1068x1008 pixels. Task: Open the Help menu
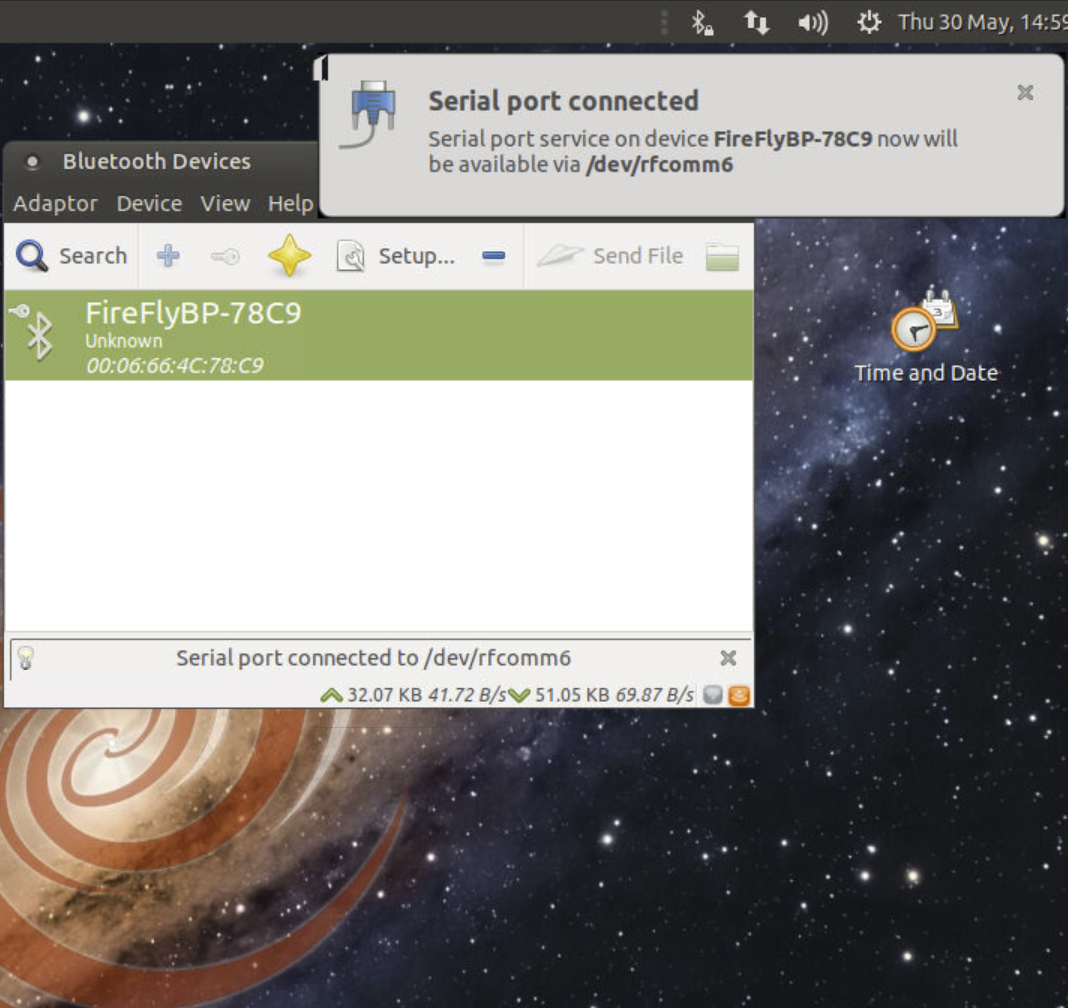tap(290, 204)
